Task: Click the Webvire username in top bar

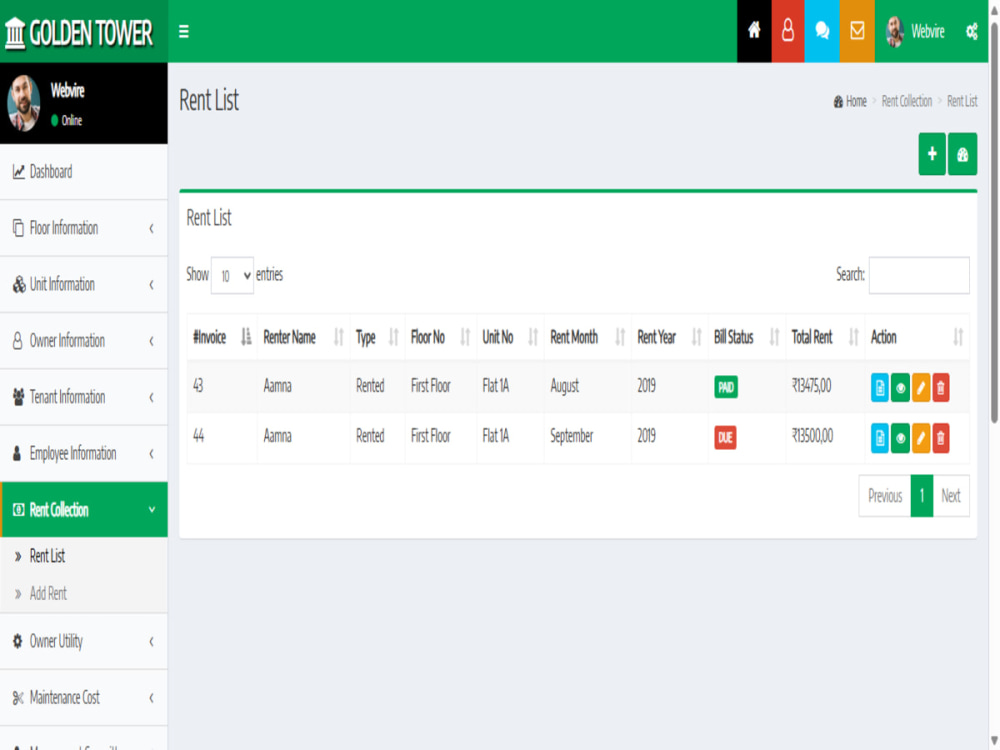Action: (927, 31)
